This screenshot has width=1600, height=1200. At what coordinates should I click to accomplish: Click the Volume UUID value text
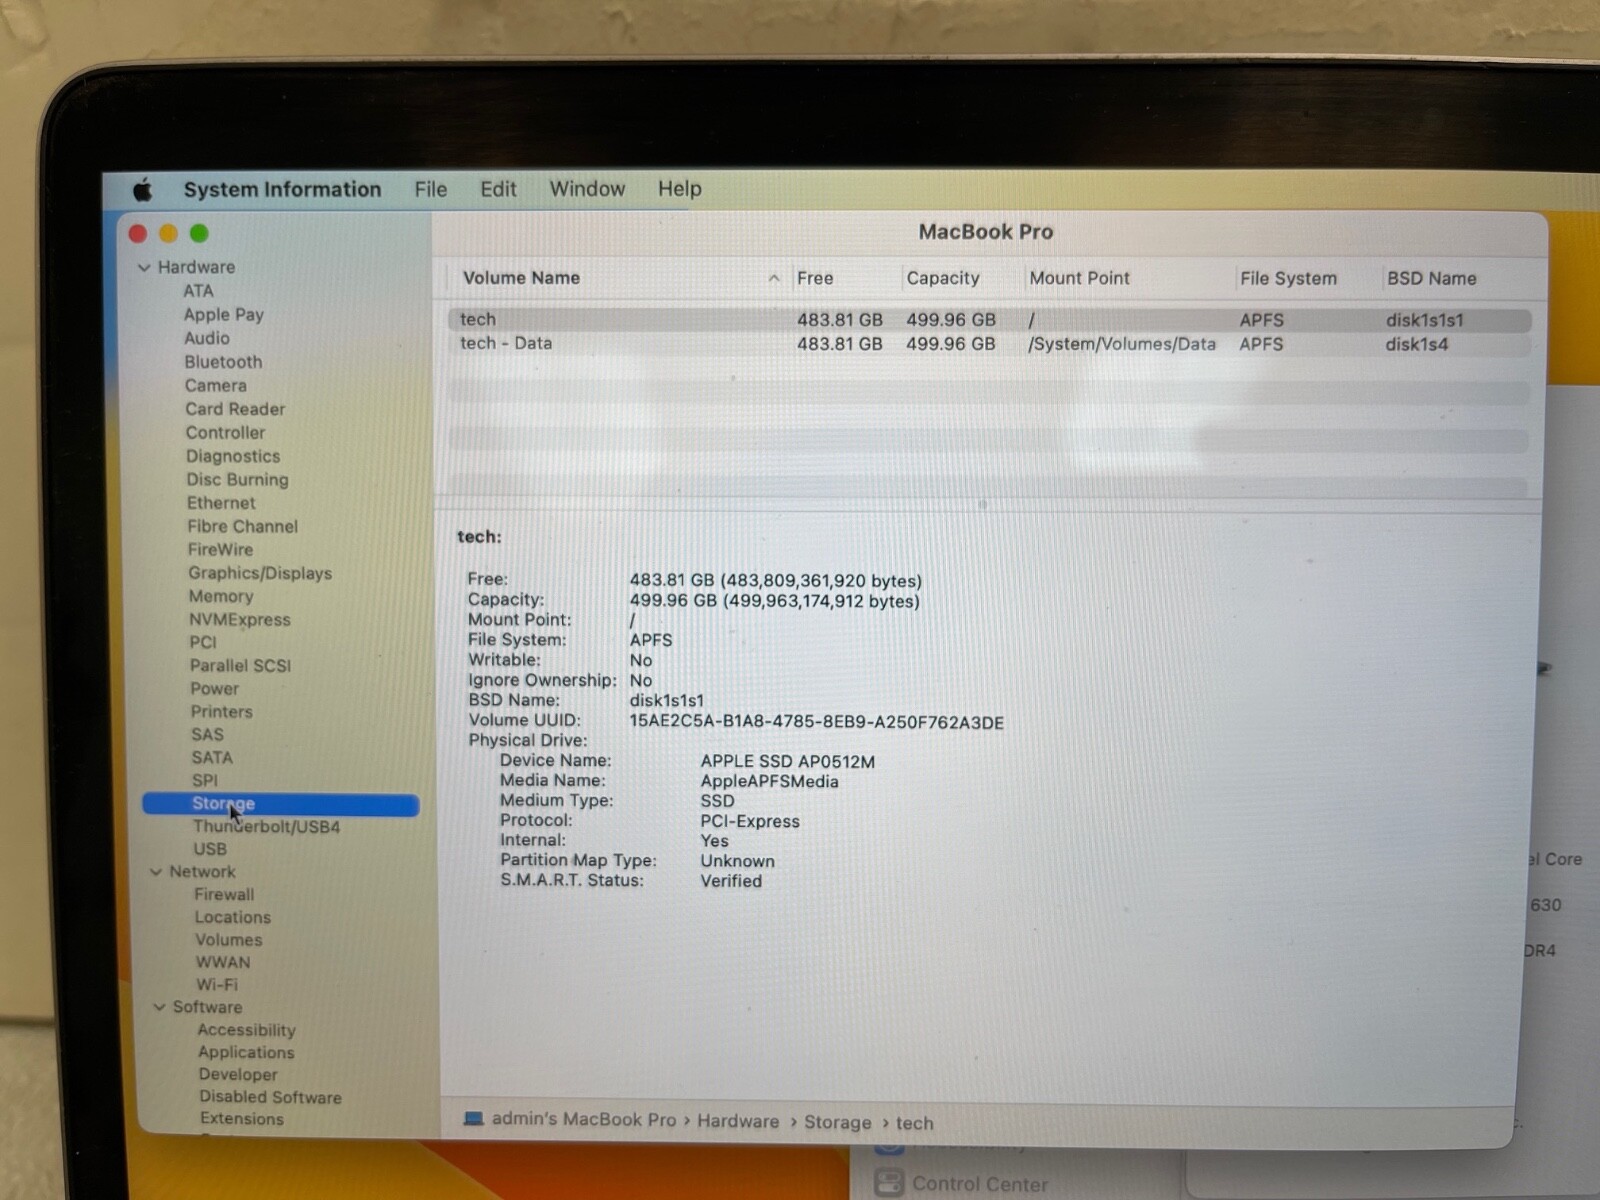816,722
